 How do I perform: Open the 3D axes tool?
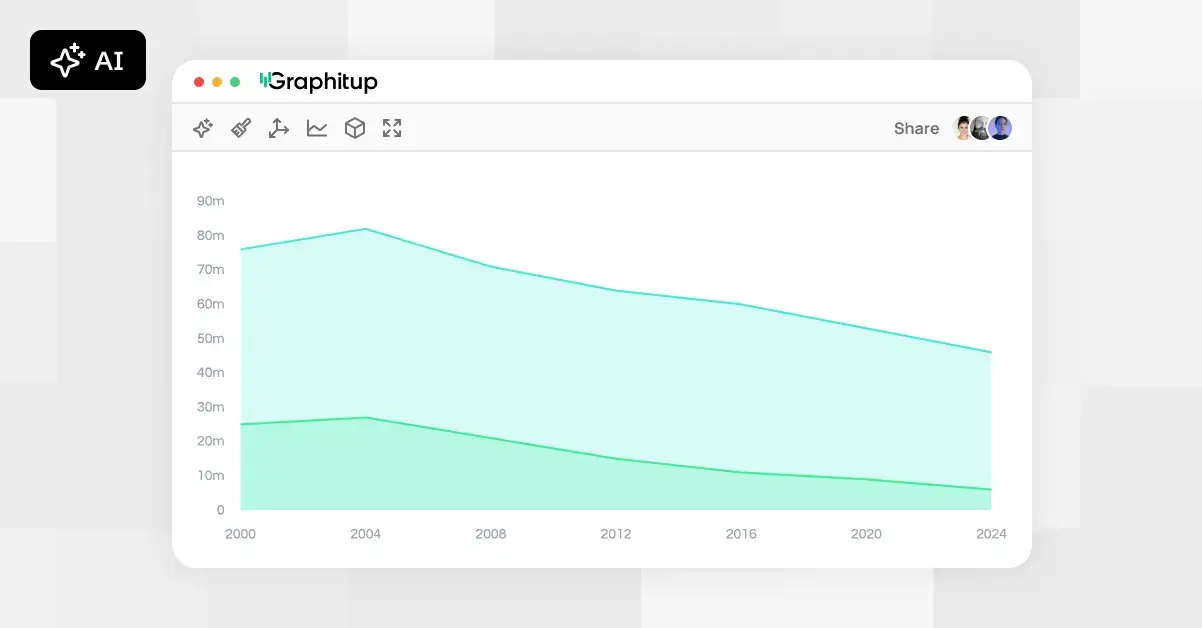[279, 128]
